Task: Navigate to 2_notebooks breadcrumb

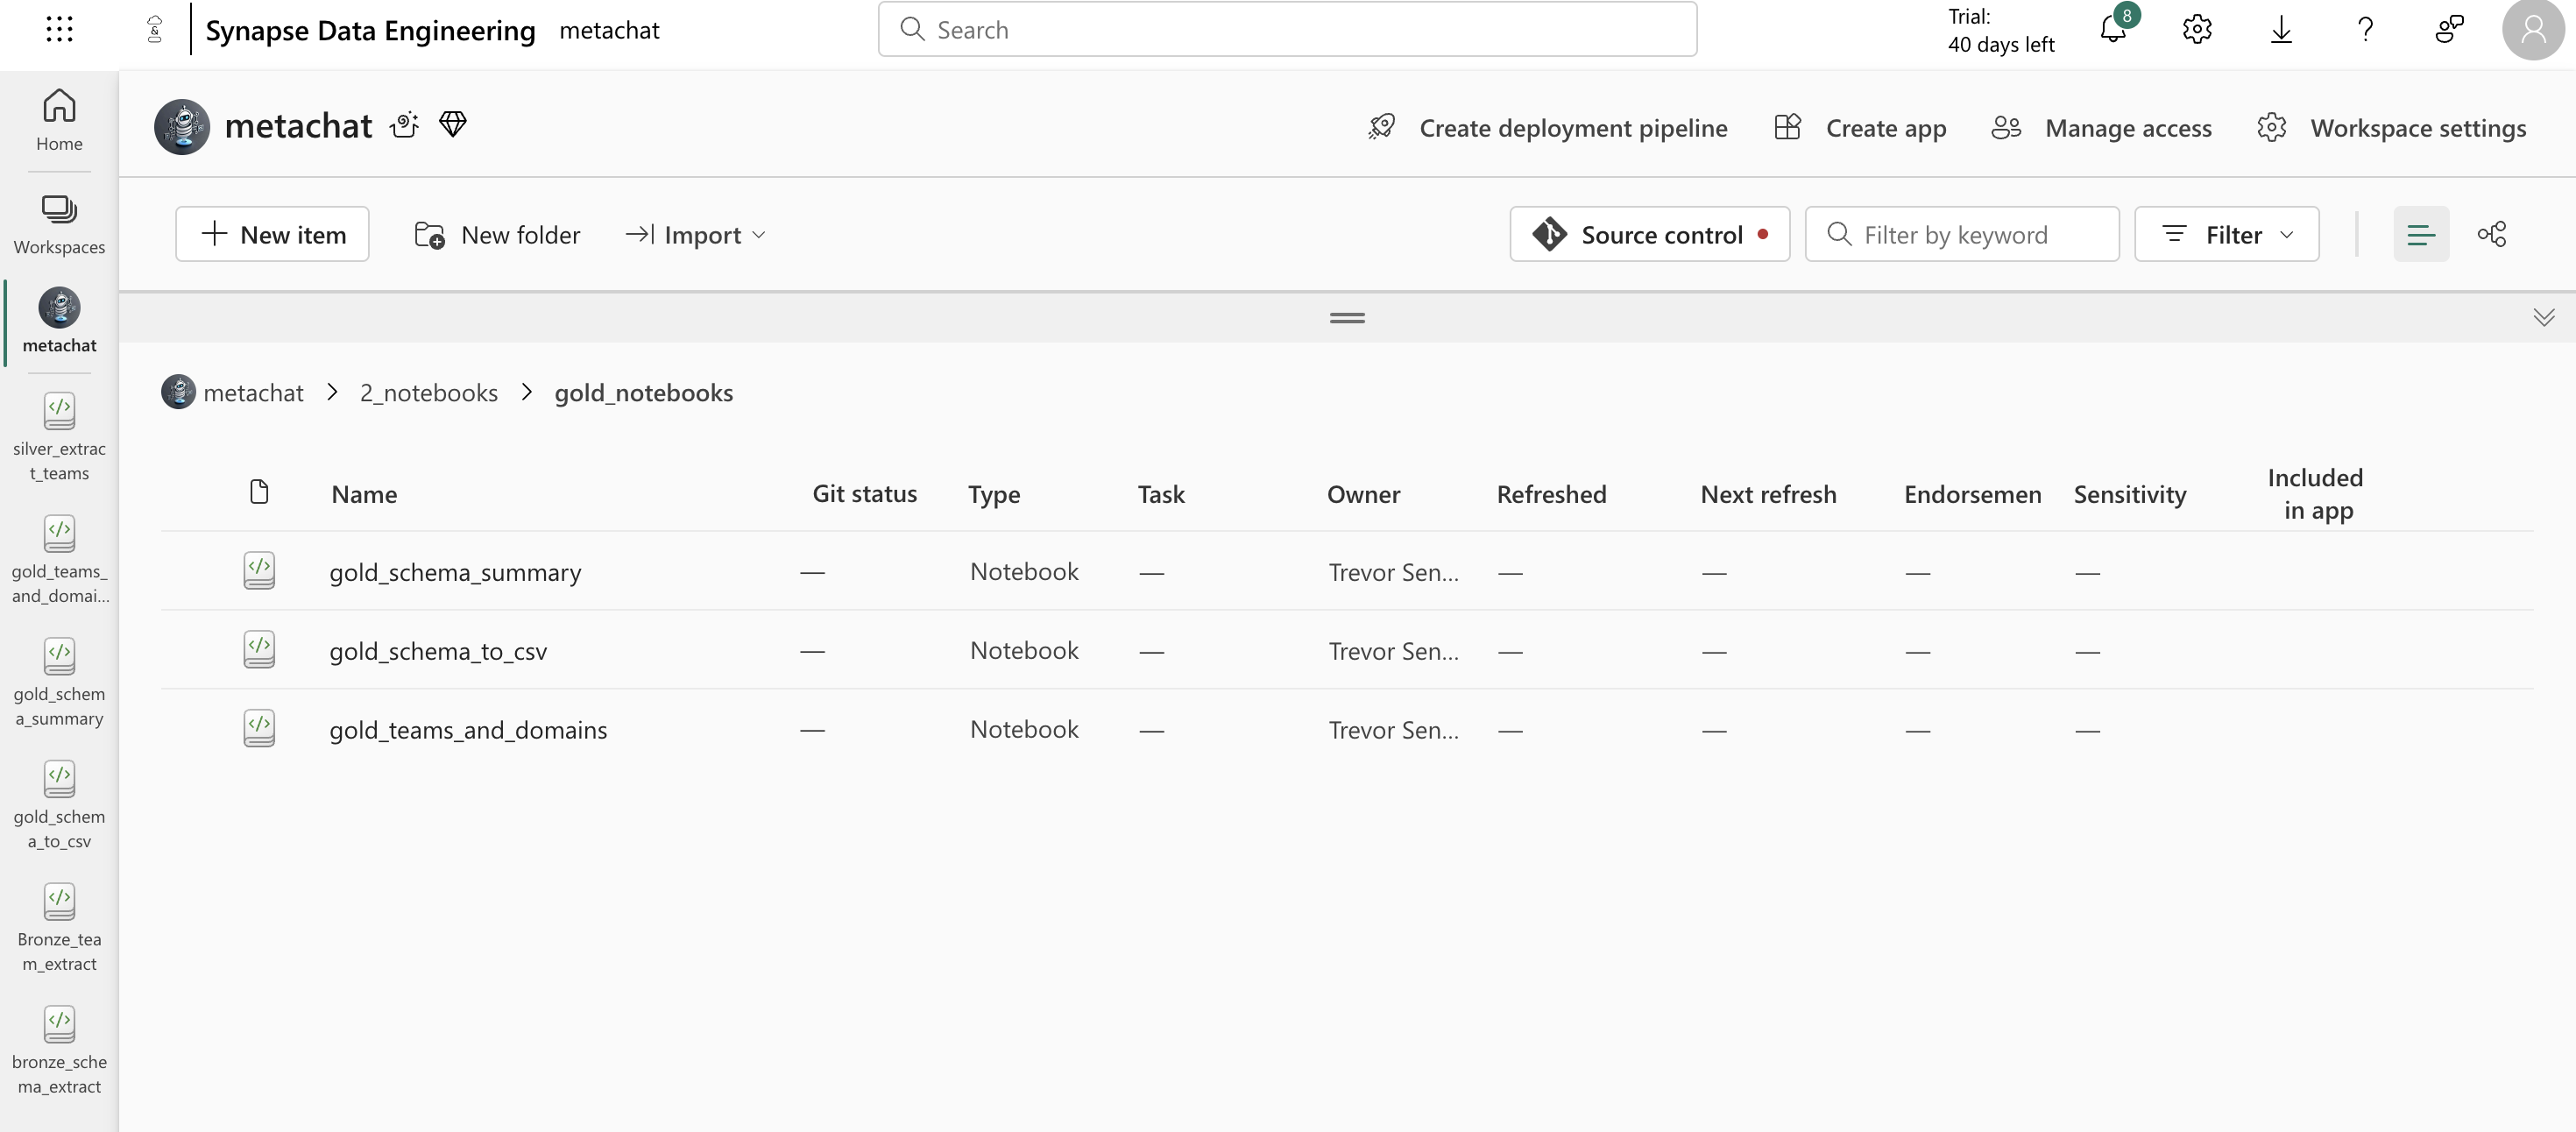Action: (x=428, y=393)
